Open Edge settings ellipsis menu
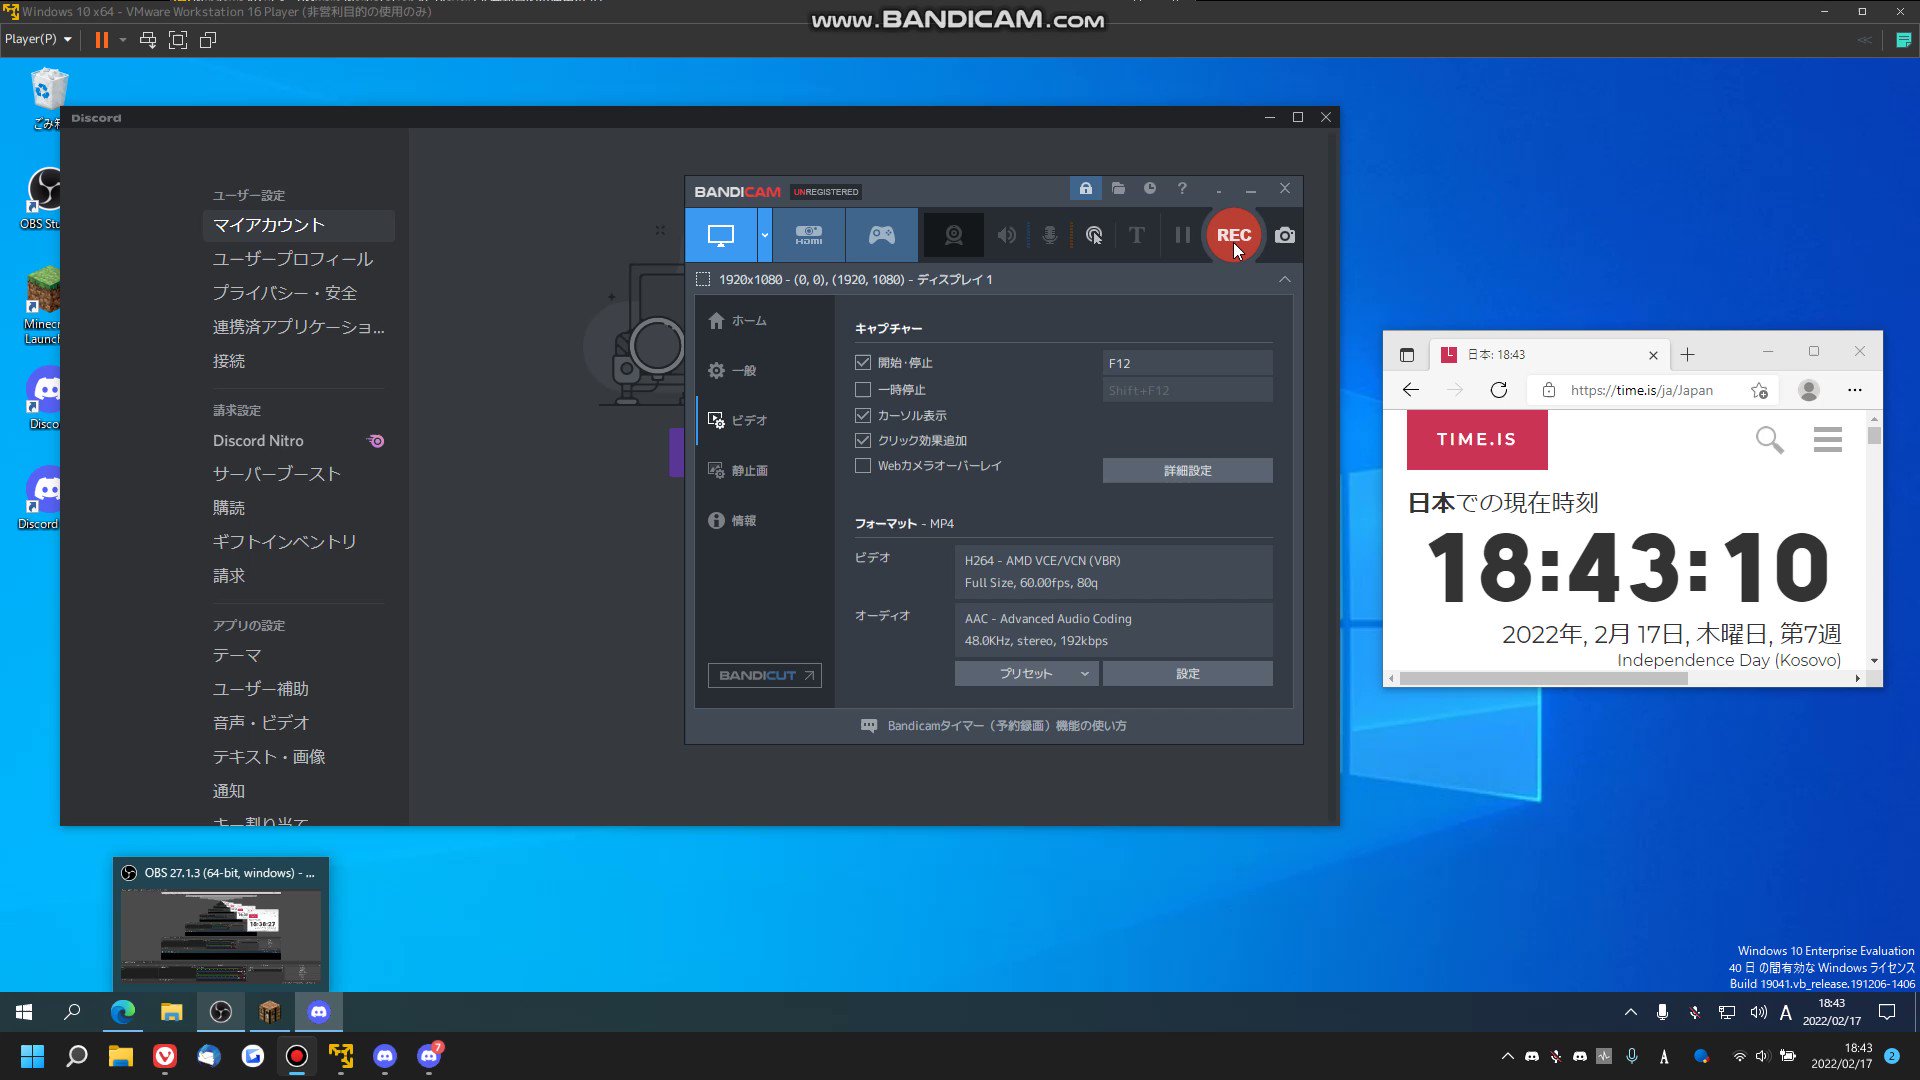The image size is (1920, 1080). [1855, 390]
